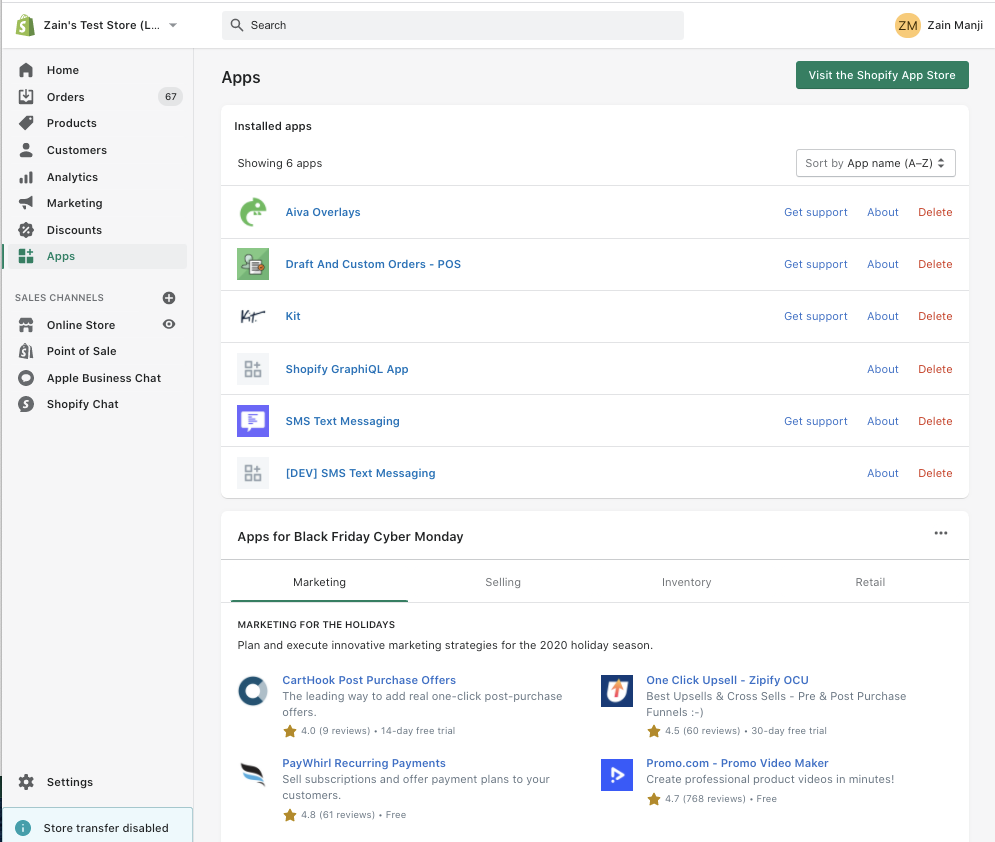Click the Customers person icon
995x842 pixels.
[x=26, y=150]
